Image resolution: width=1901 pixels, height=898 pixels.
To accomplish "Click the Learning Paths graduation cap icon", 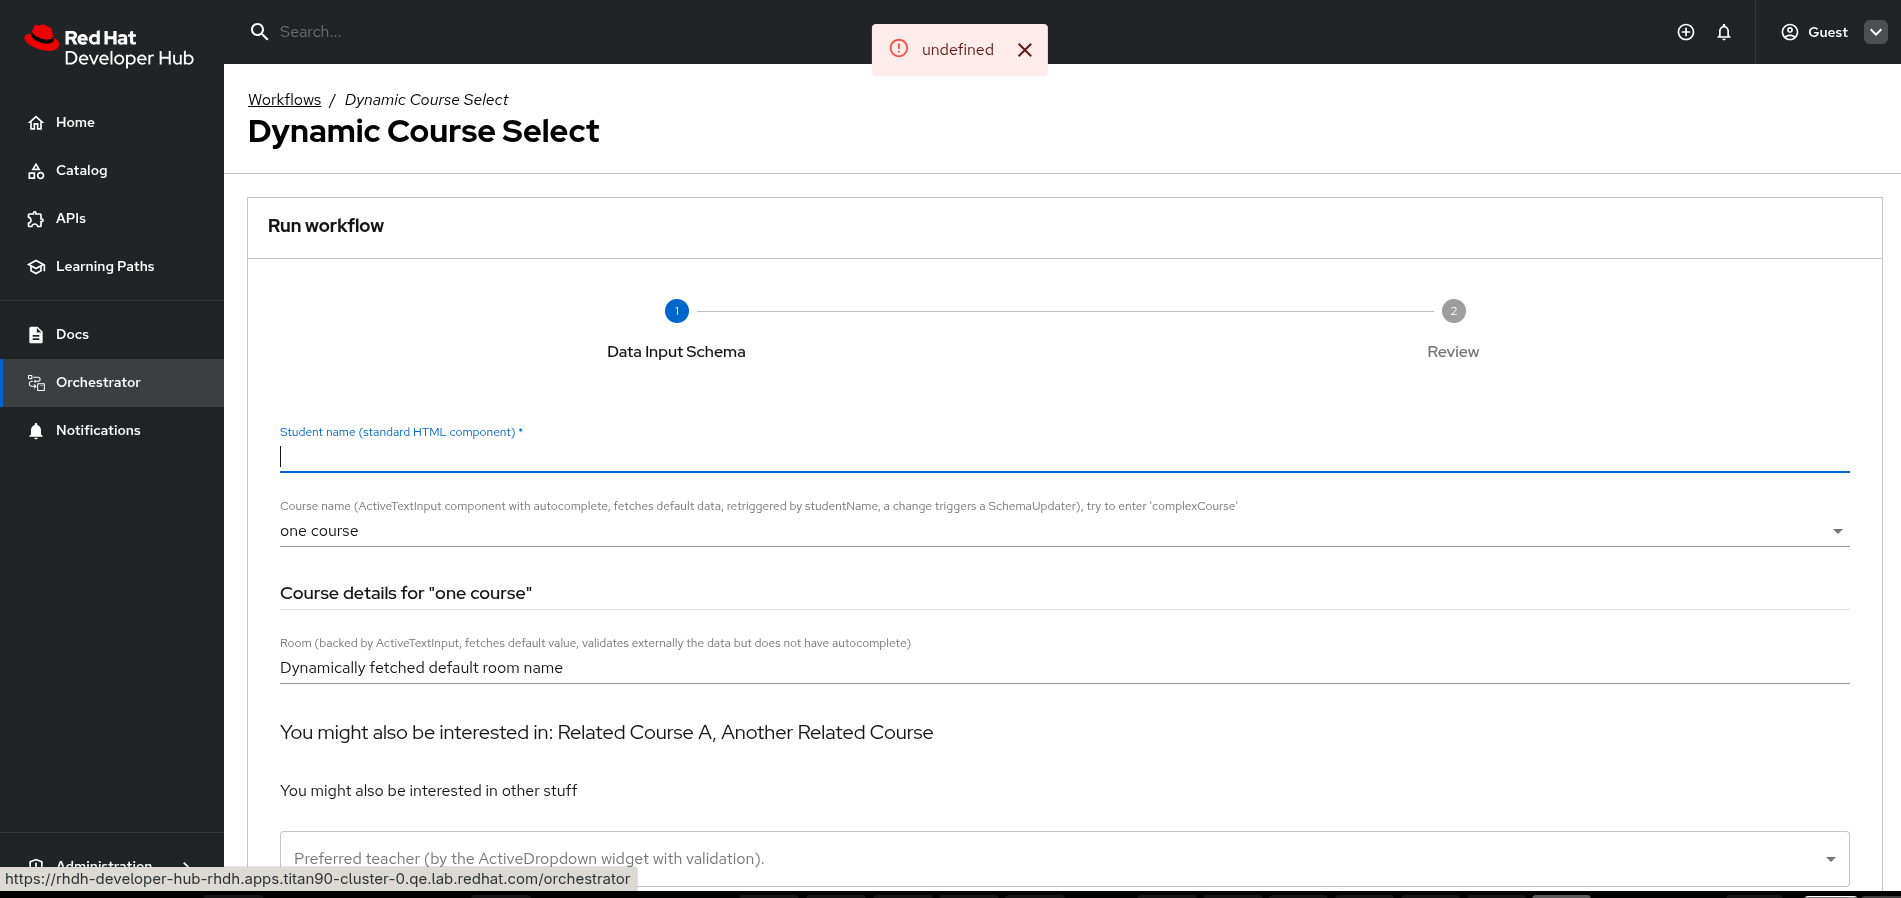I will pos(36,267).
